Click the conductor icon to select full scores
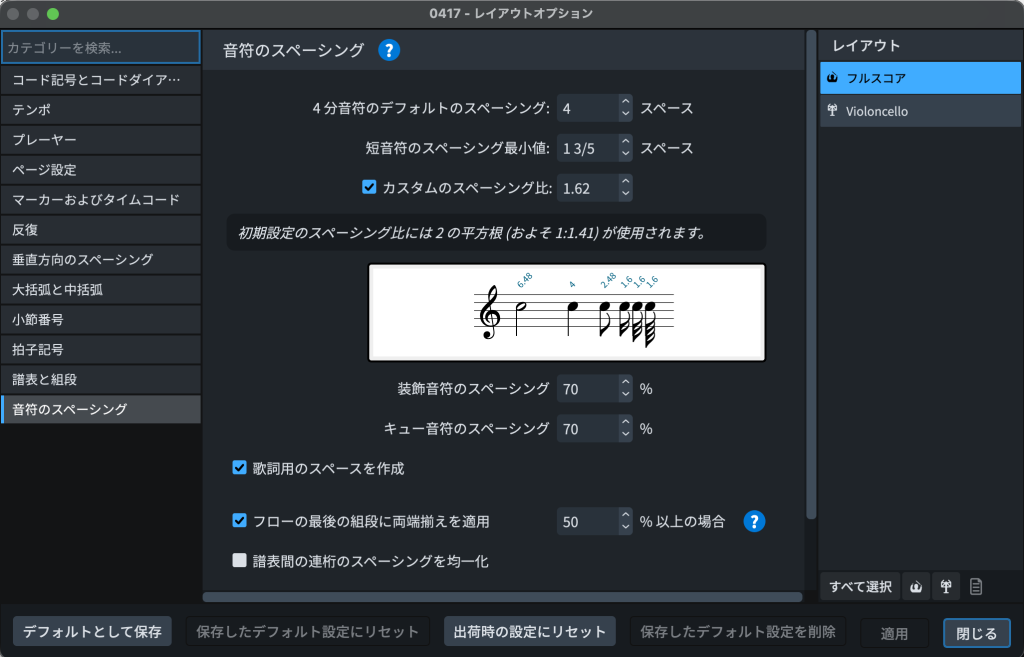This screenshot has height=657, width=1024. tap(915, 587)
